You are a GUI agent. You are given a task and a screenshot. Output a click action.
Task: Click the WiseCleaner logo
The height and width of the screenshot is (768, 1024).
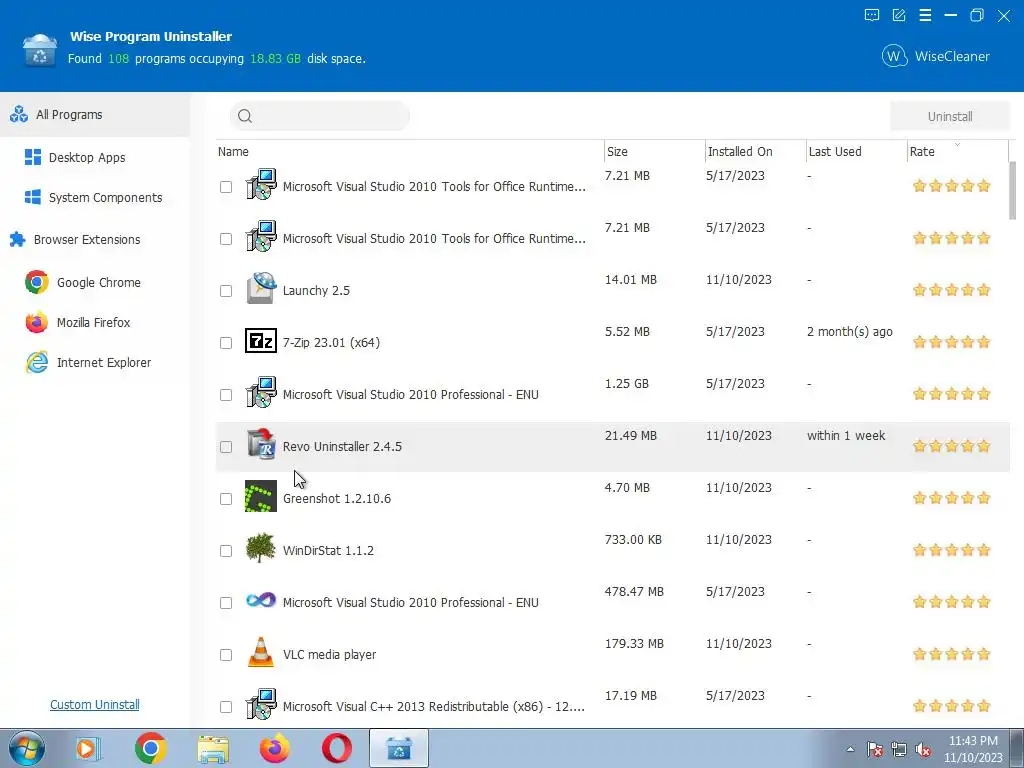(935, 56)
